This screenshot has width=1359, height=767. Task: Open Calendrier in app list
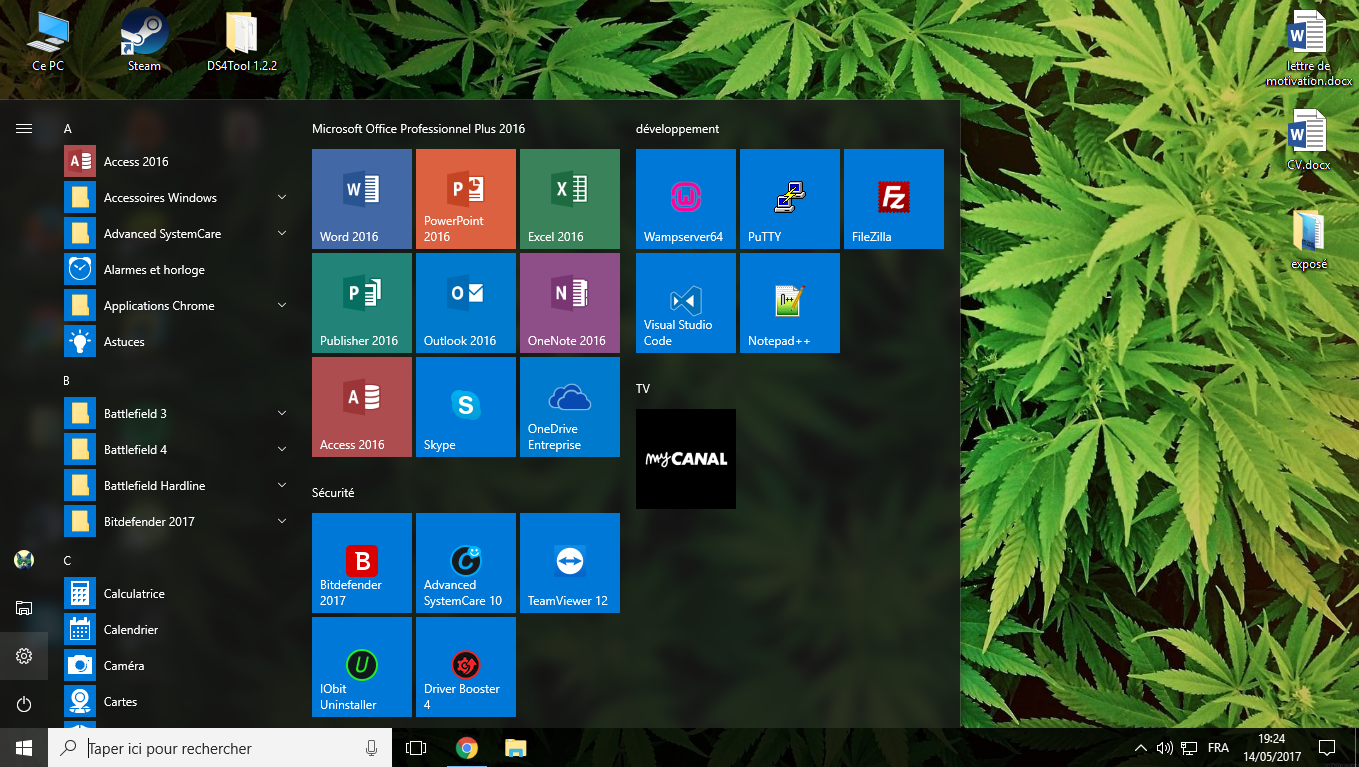176,629
